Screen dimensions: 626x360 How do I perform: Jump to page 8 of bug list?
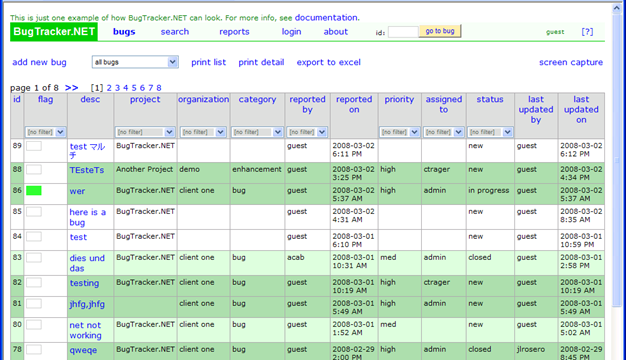(159, 88)
